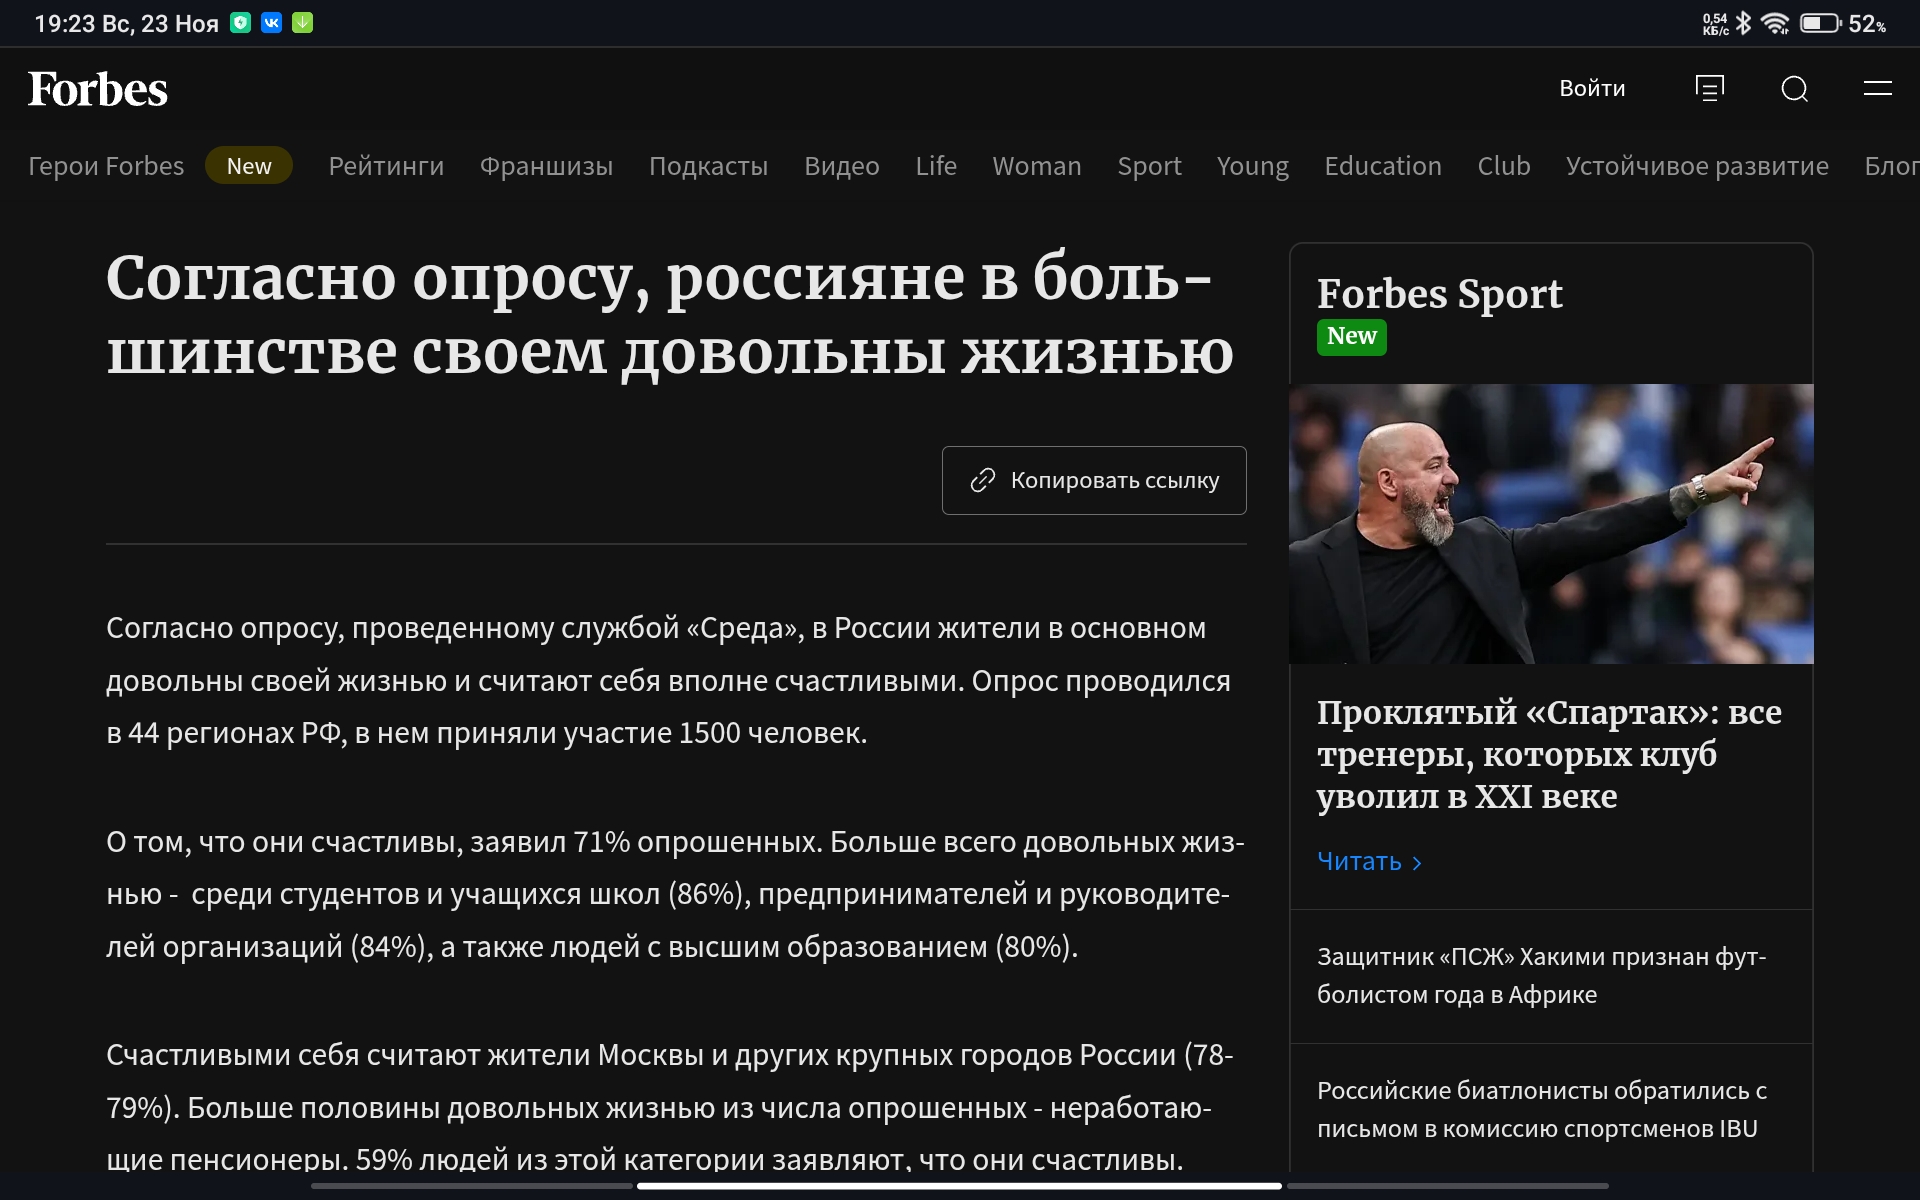Open the Рейтинги menu item
Viewport: 1920px width, 1200px height.
pyautogui.click(x=386, y=166)
